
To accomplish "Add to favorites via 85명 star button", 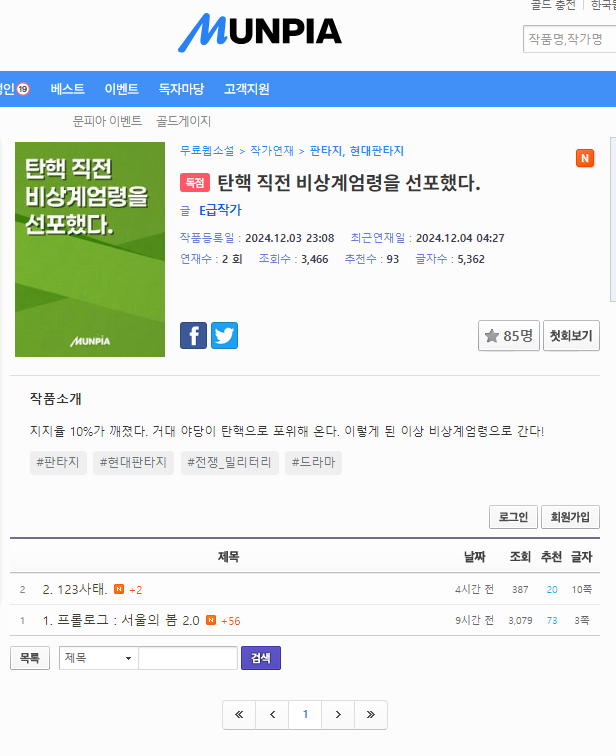I will [509, 336].
